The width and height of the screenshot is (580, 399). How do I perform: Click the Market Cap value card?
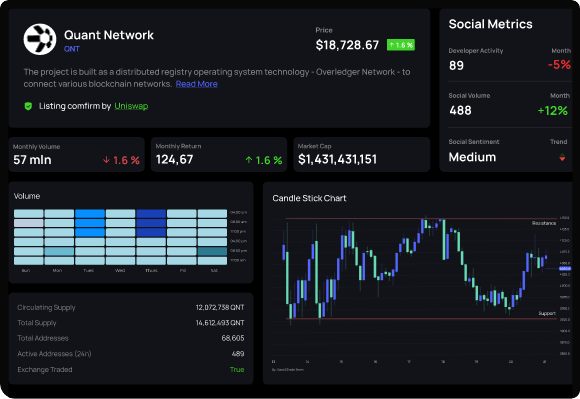coord(361,155)
